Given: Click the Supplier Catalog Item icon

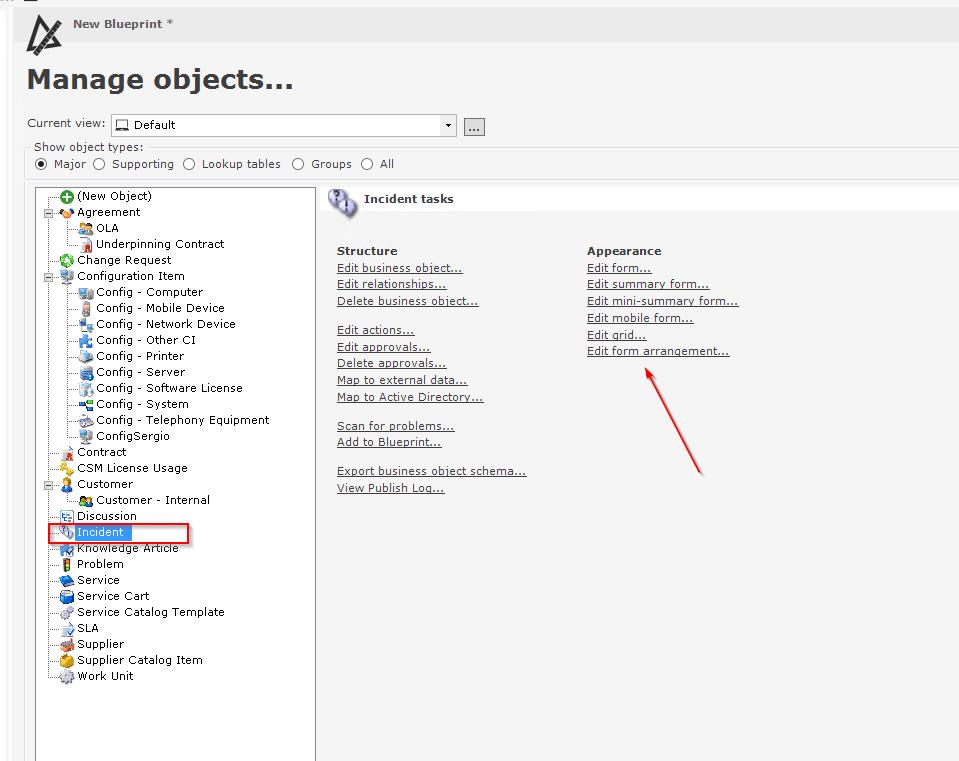Looking at the screenshot, I should point(67,660).
